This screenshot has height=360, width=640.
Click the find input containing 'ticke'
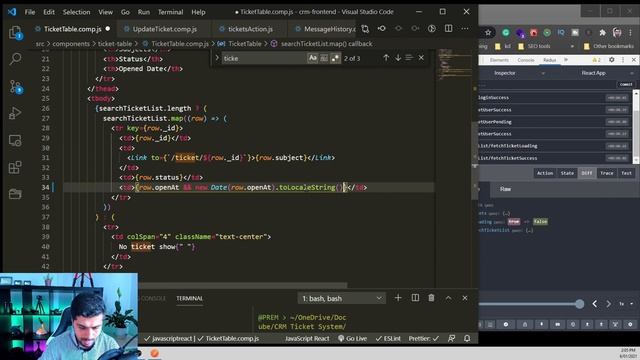click(x=264, y=58)
